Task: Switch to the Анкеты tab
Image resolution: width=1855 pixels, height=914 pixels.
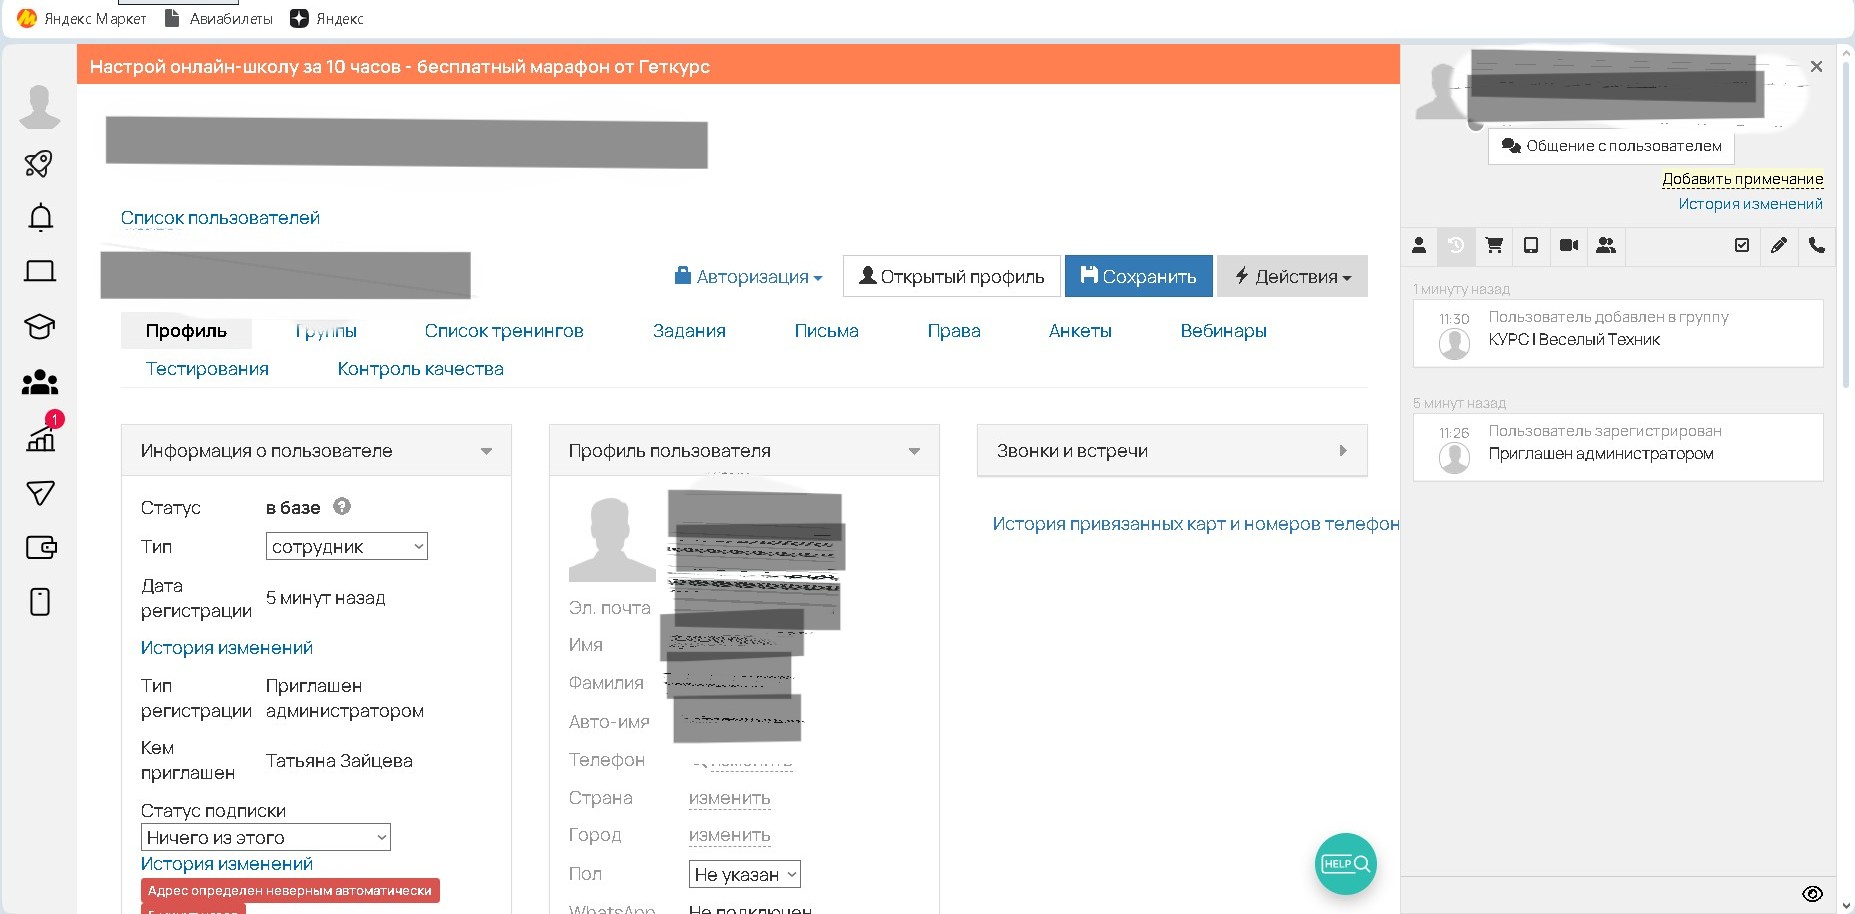Action: pos(1080,331)
